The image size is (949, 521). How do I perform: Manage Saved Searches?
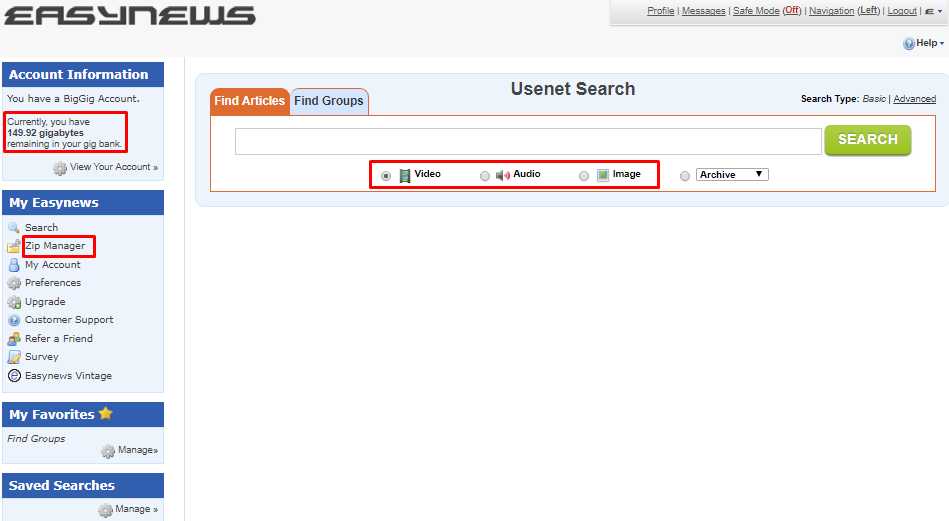(136, 509)
